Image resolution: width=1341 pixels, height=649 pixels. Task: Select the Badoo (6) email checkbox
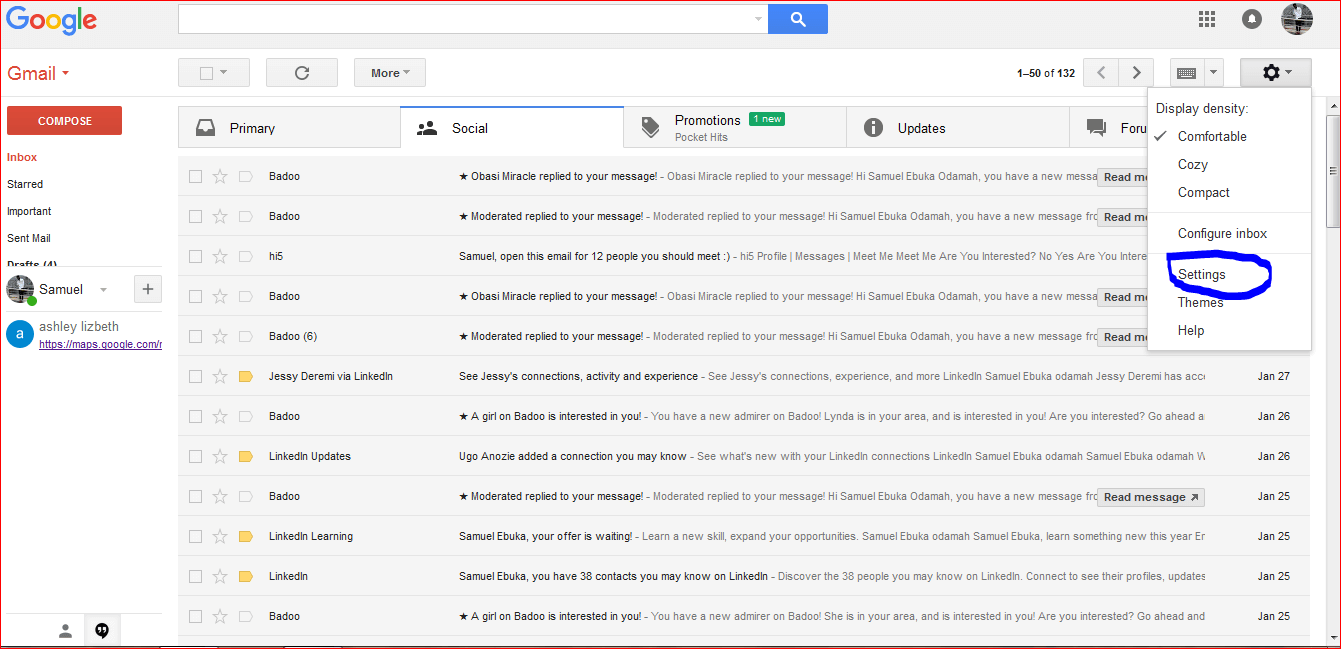point(195,336)
